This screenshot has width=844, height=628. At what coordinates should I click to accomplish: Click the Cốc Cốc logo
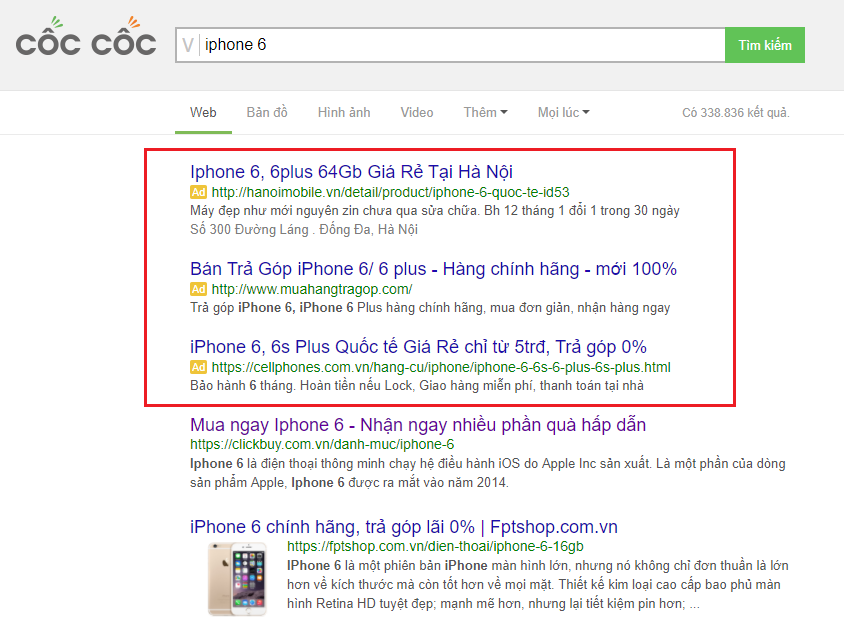pyautogui.click(x=86, y=40)
